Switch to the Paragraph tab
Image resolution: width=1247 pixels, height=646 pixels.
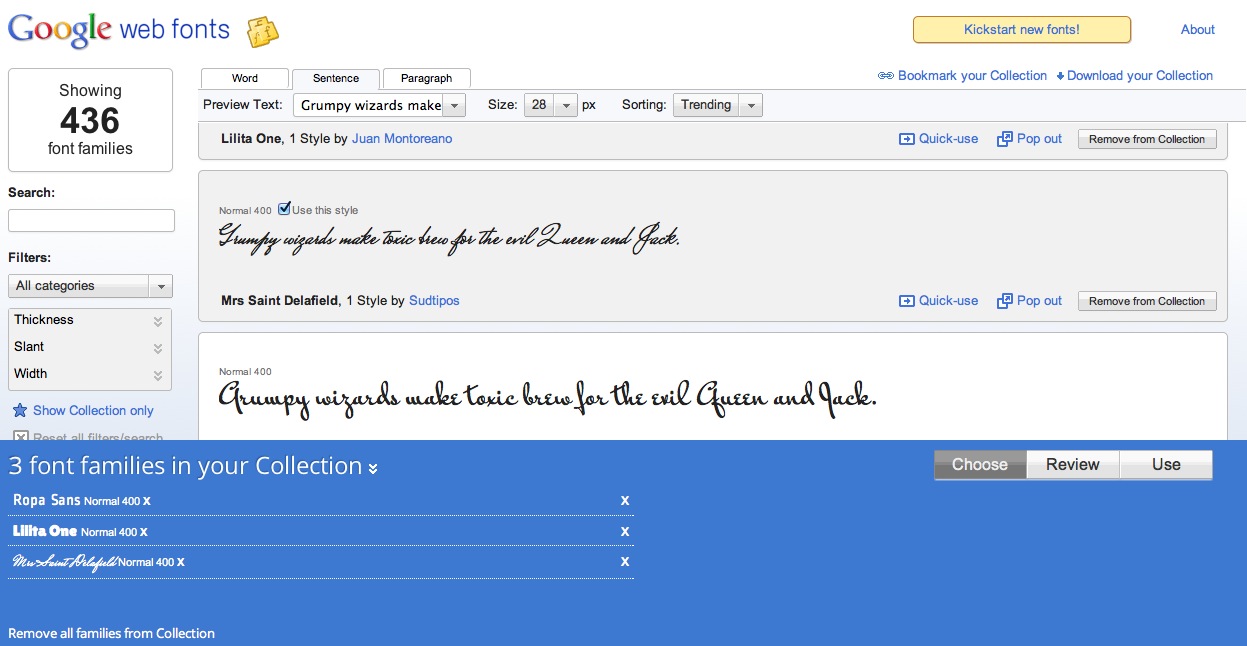pos(426,78)
